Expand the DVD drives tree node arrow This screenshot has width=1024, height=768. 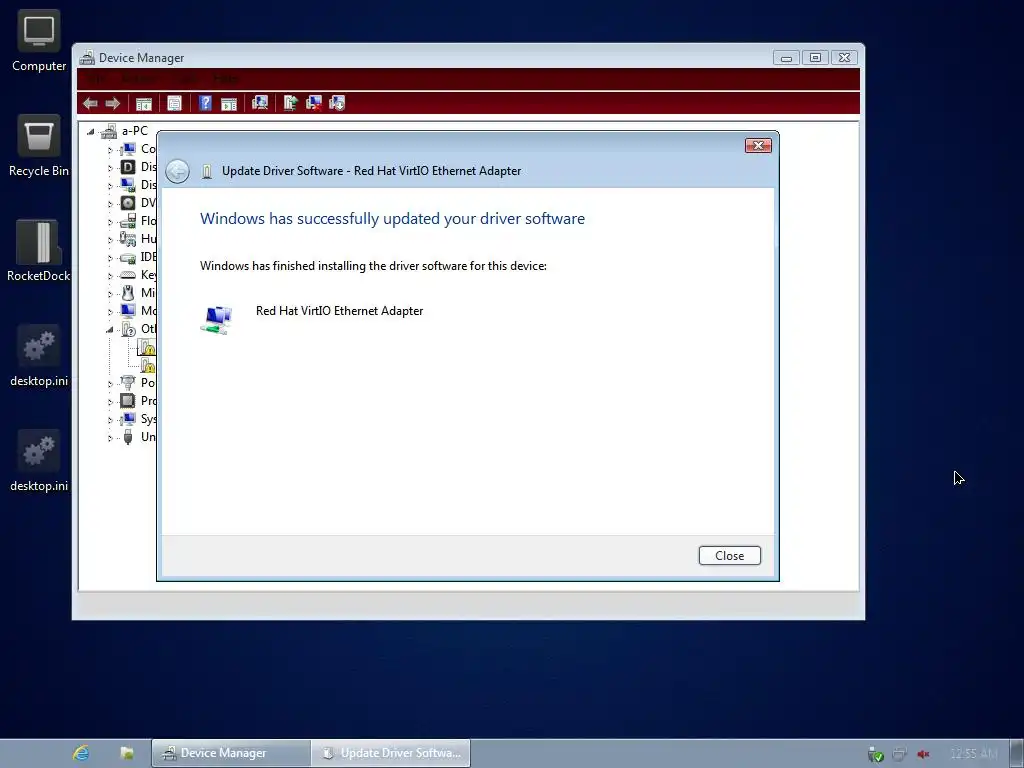[110, 204]
